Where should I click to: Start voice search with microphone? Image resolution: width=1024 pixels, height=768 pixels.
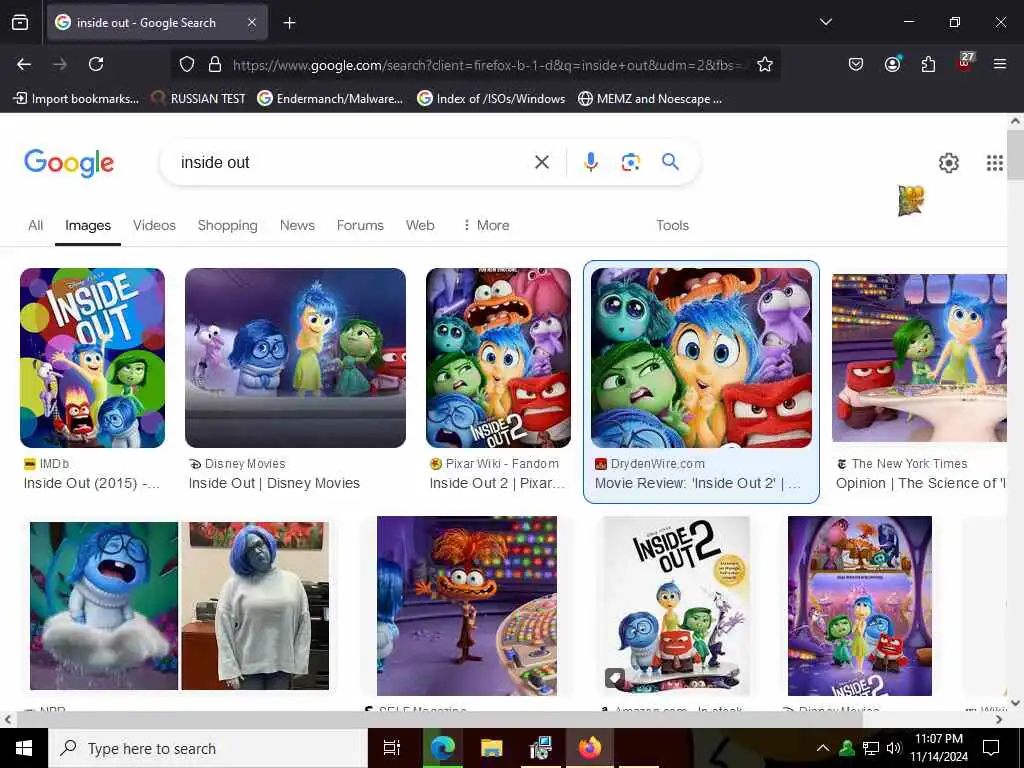point(590,162)
